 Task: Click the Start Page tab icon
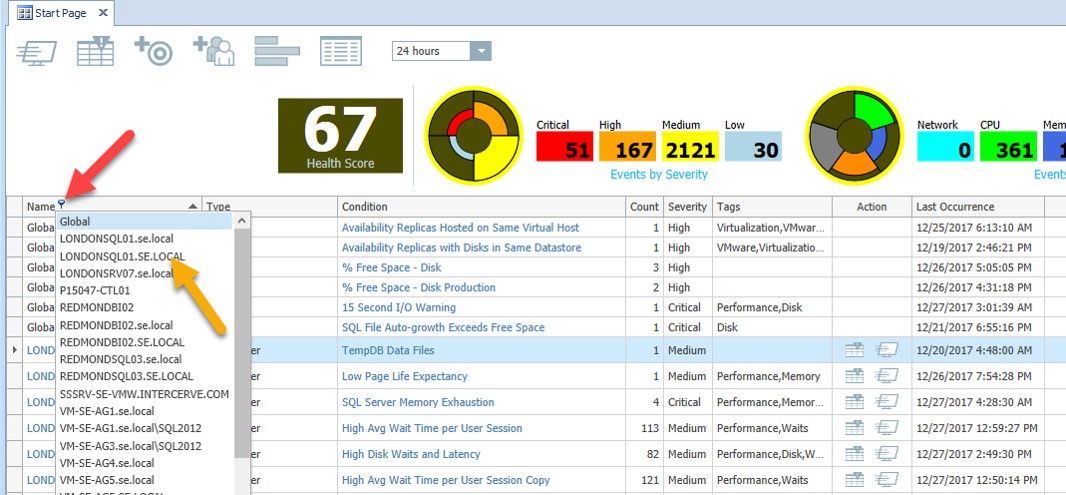point(24,13)
